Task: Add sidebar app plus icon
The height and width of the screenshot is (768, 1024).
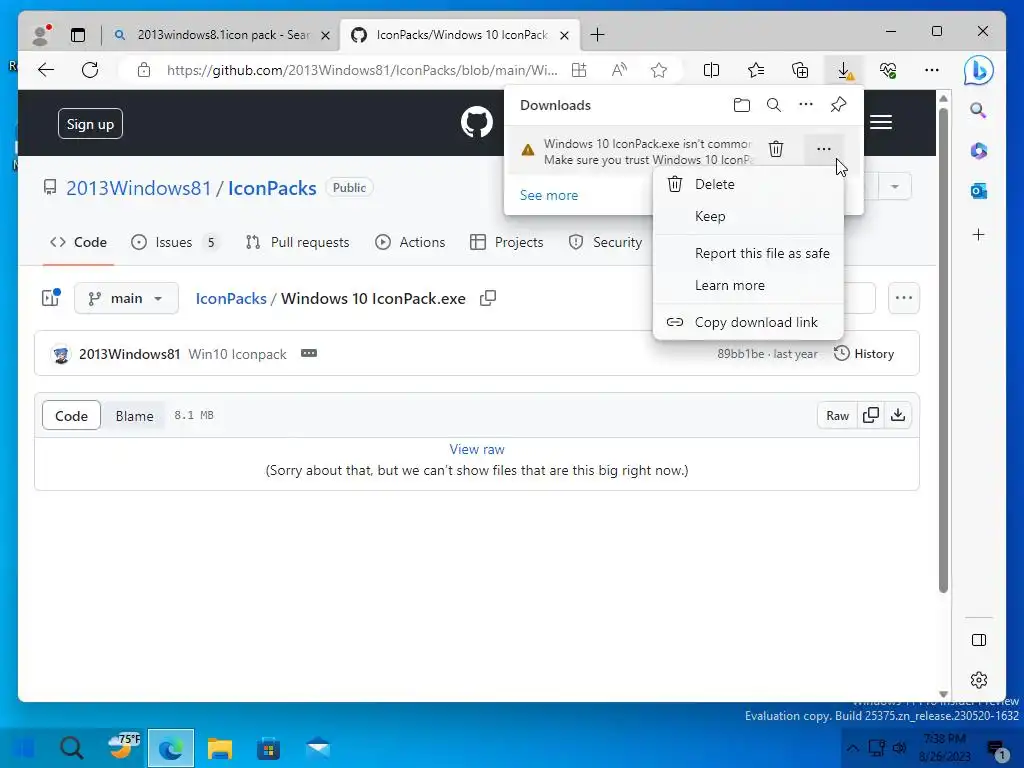Action: [x=978, y=234]
